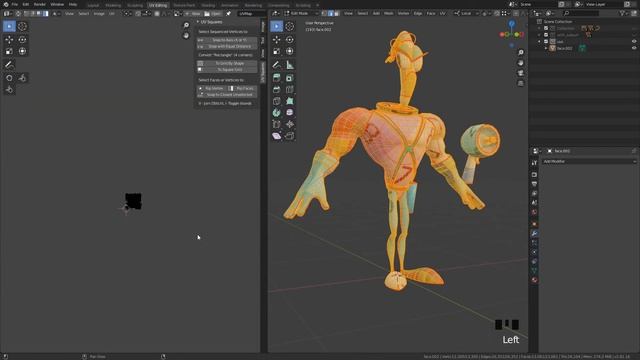The image size is (640, 360).
Task: Toggle pin image button in UV editor header
Action: coord(229,13)
